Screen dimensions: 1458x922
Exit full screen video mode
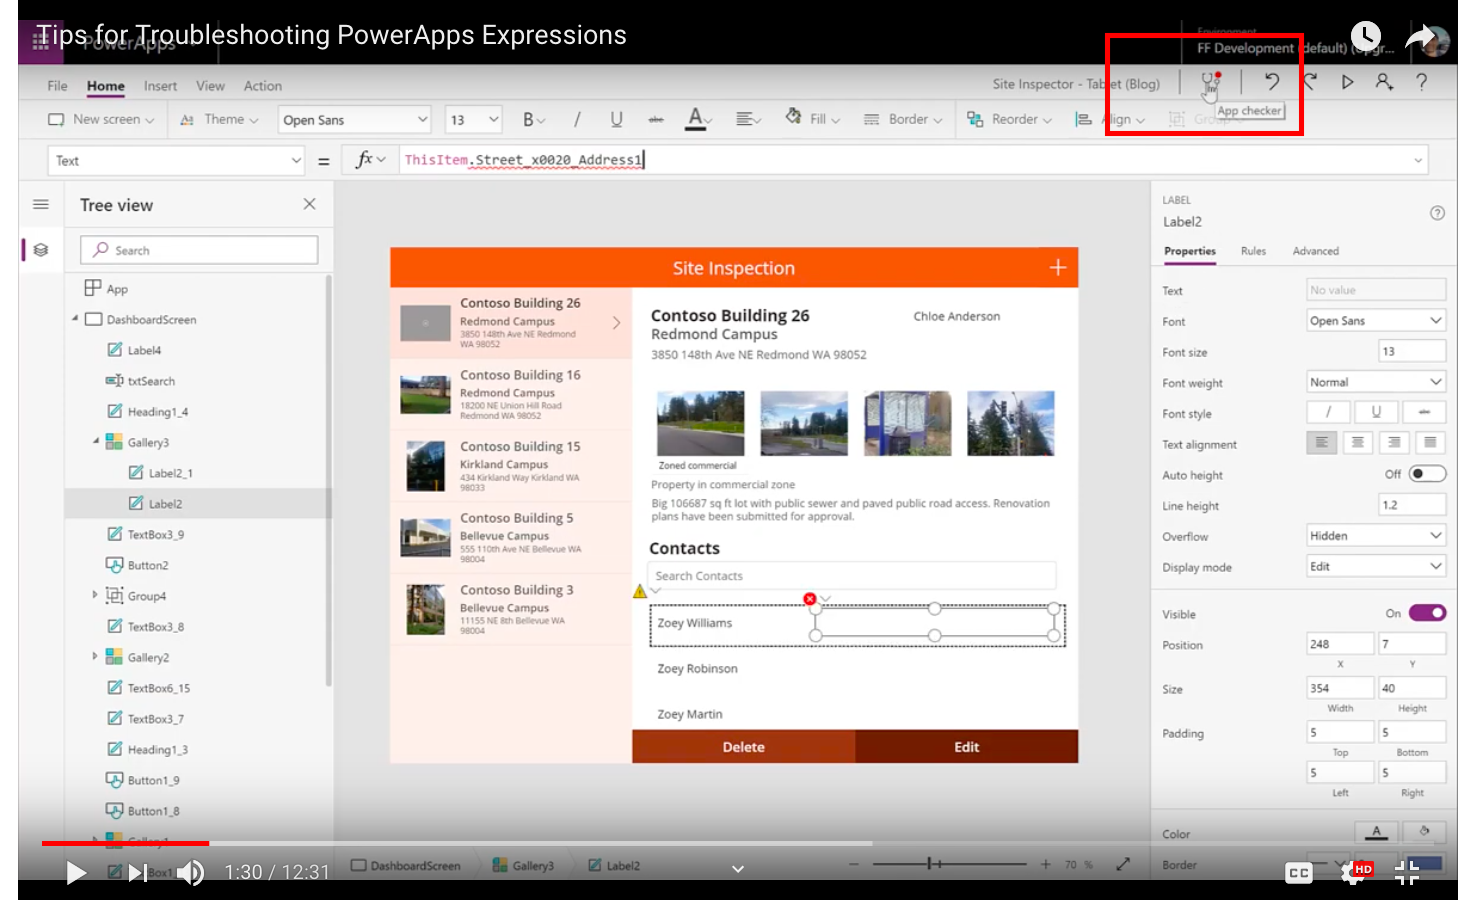click(x=1407, y=873)
